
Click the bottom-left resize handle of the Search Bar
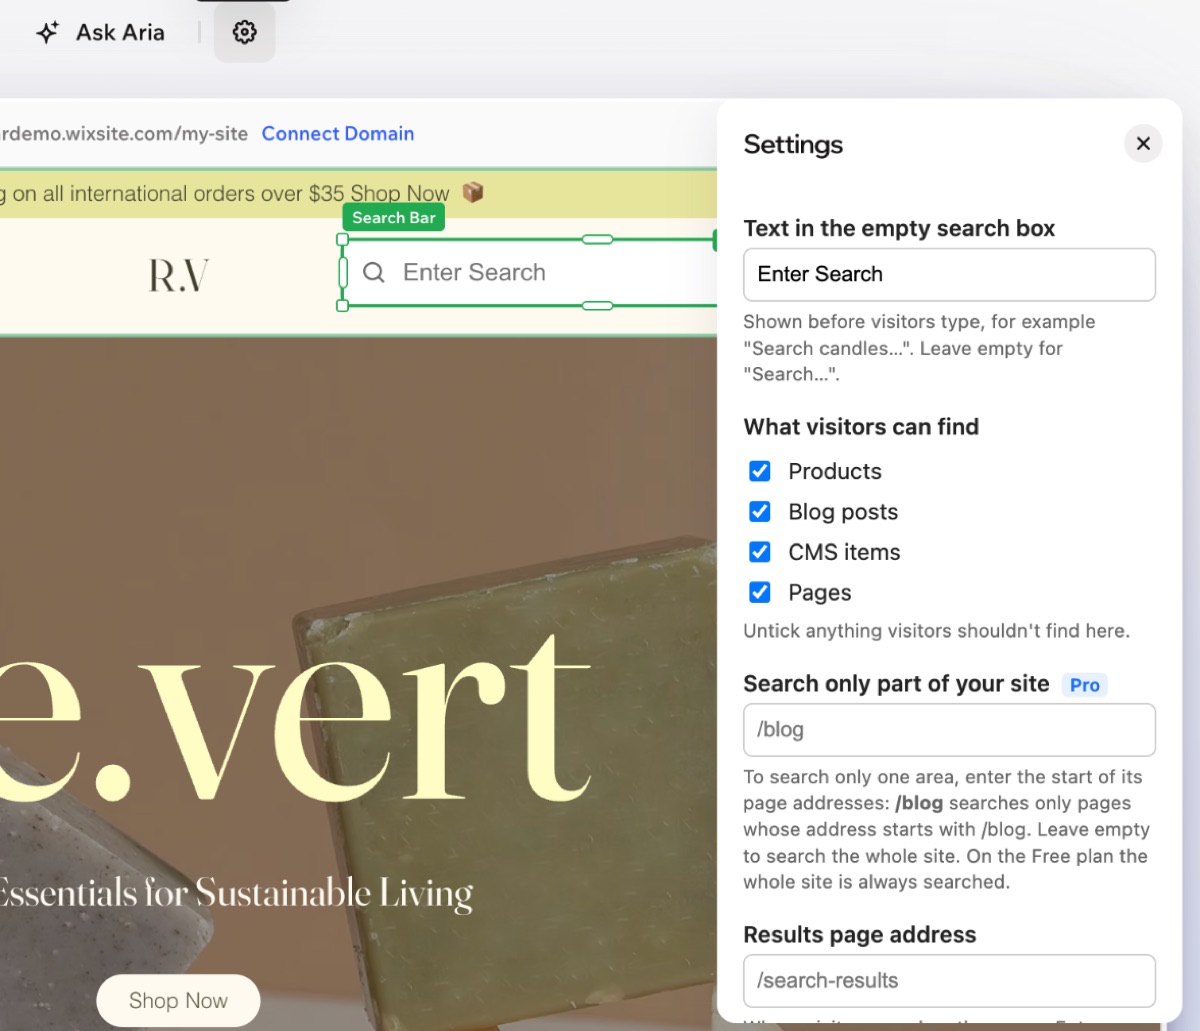343,306
